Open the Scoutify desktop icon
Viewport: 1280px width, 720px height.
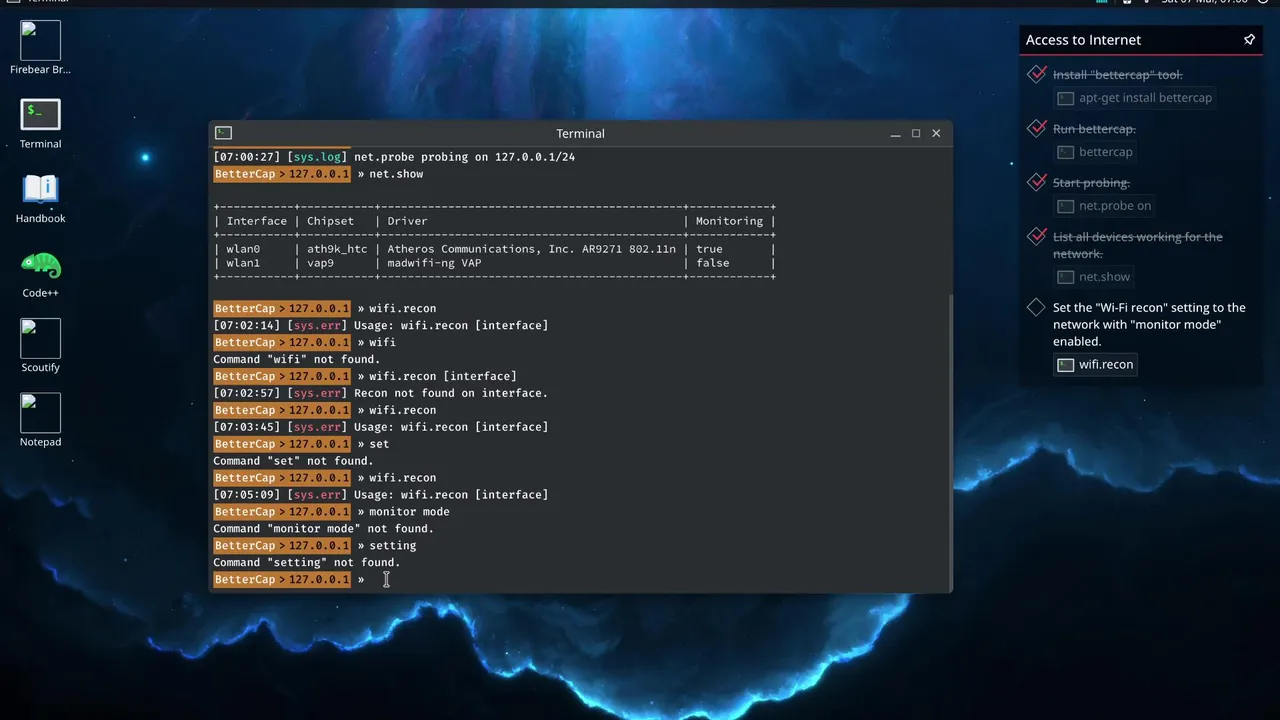(40, 339)
